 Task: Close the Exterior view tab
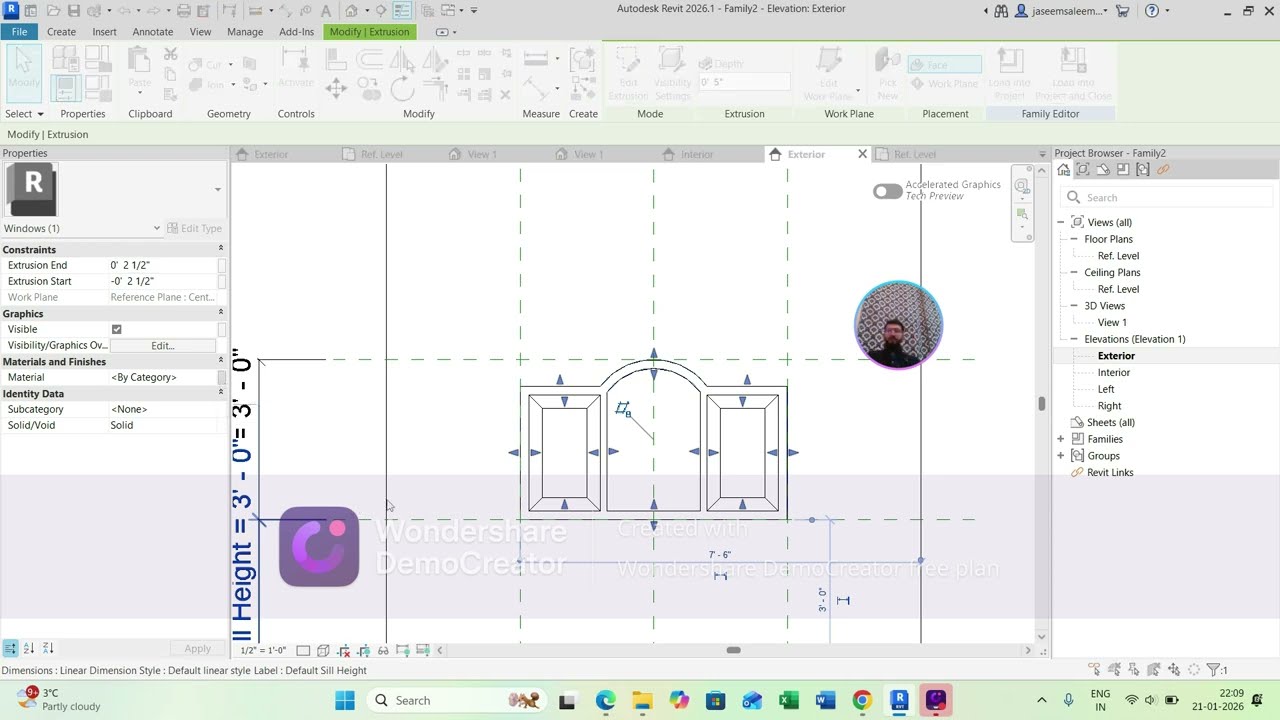coord(862,154)
